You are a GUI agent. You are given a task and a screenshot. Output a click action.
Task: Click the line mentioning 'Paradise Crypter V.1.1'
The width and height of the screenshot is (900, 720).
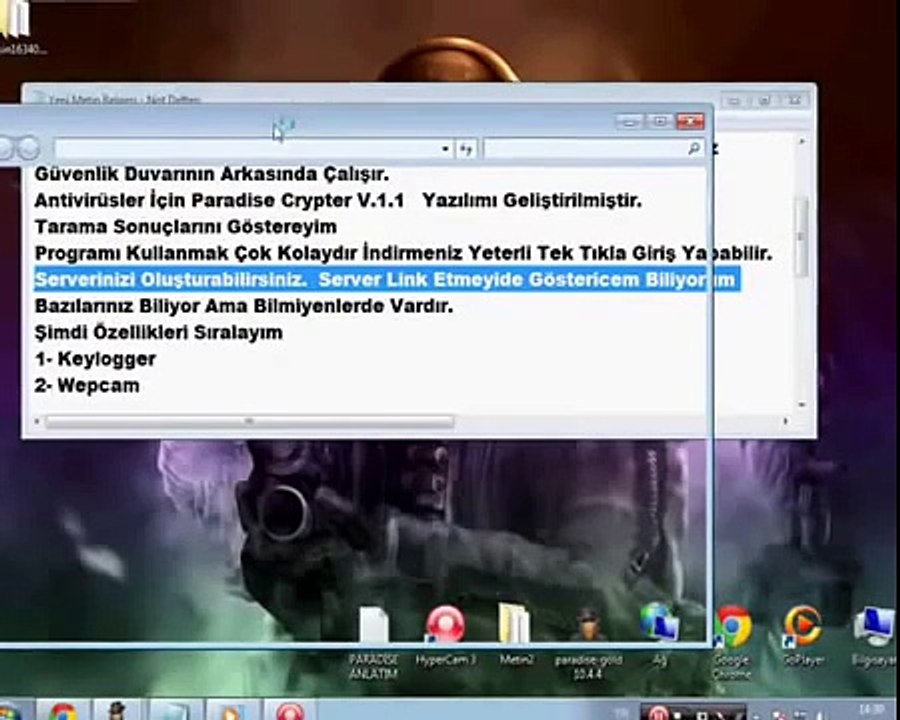tap(338, 200)
